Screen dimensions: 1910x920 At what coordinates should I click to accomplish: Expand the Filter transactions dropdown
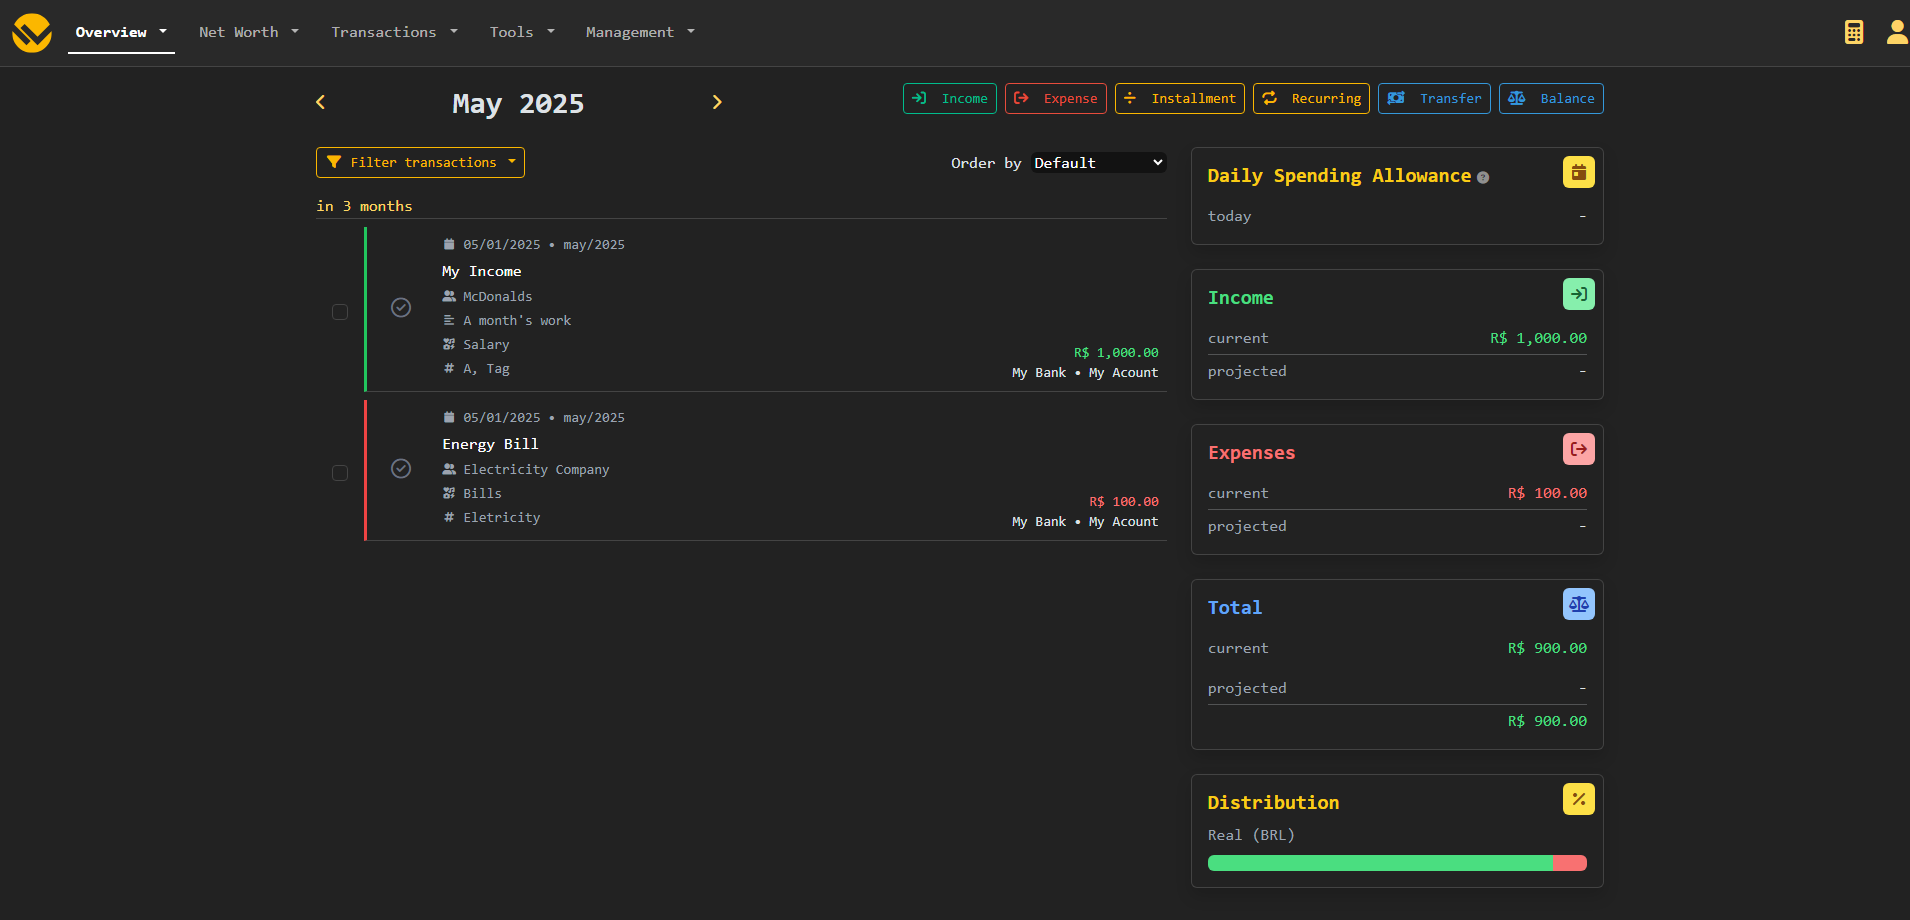click(x=420, y=163)
